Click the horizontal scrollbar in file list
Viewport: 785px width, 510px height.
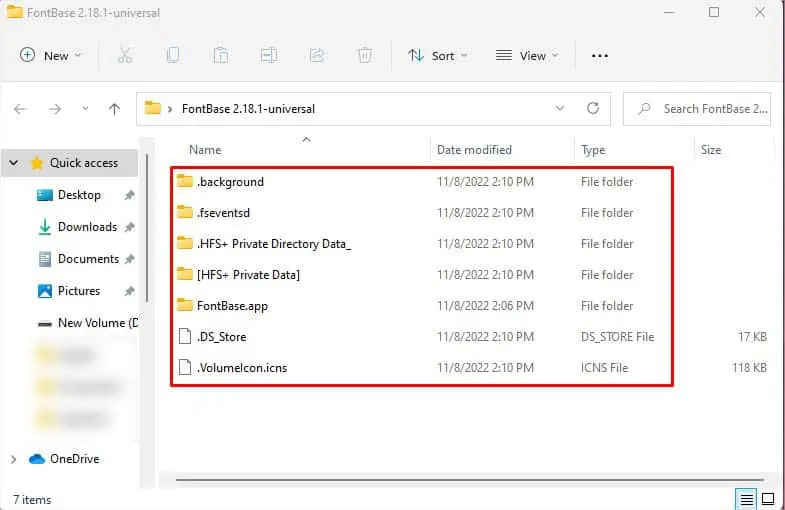(x=470, y=480)
